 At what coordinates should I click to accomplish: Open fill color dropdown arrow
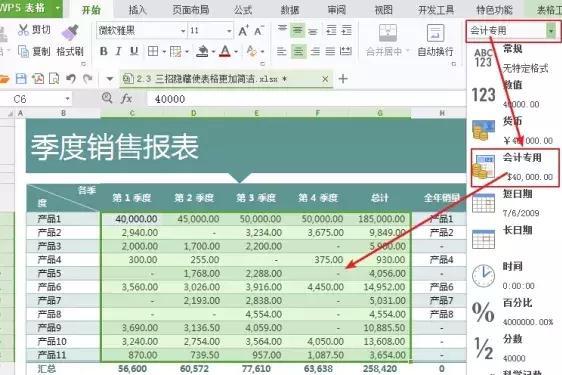(x=214, y=52)
